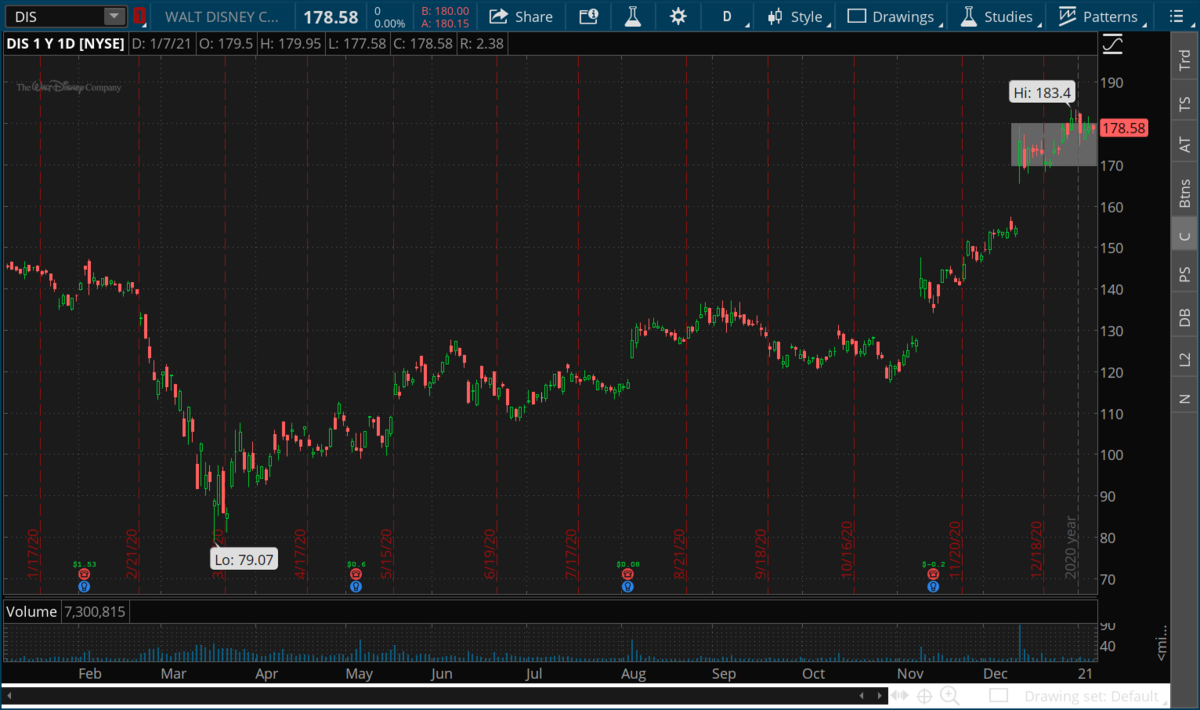Image resolution: width=1200 pixels, height=710 pixels.
Task: Click the Mar label on time axis
Action: [175, 674]
